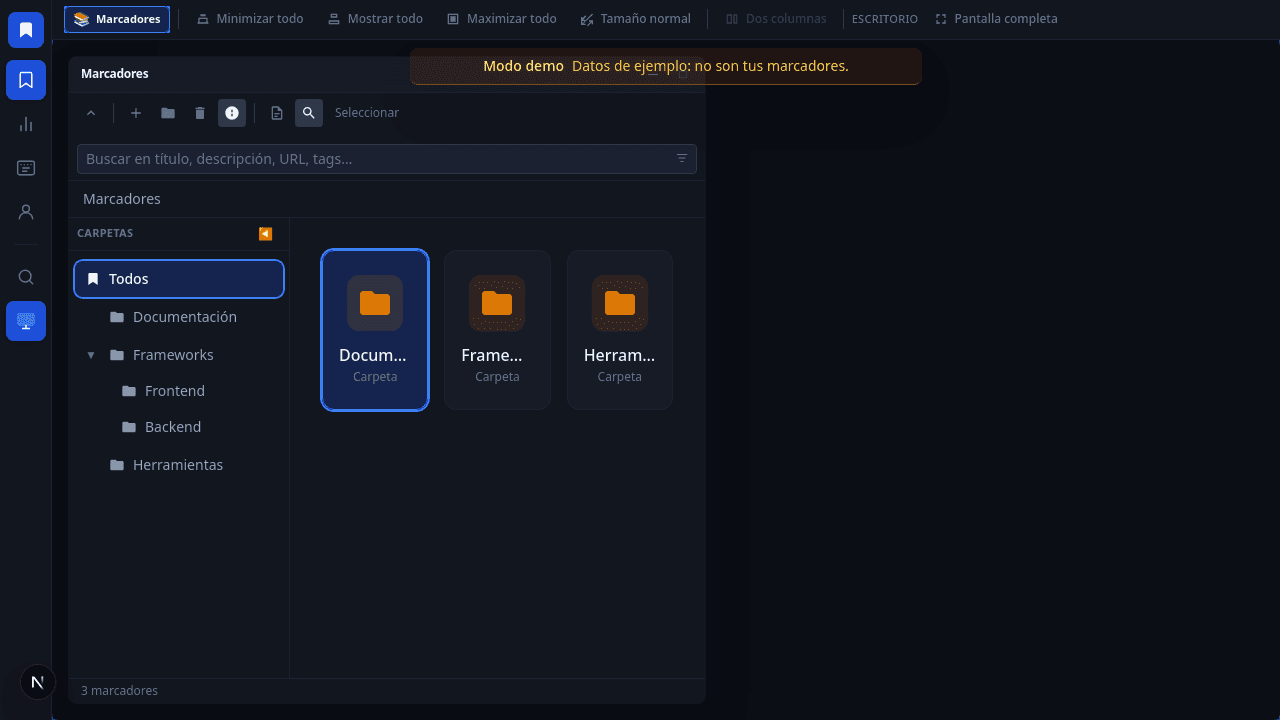Select the Marcadores tab in top bar

[x=117, y=19]
